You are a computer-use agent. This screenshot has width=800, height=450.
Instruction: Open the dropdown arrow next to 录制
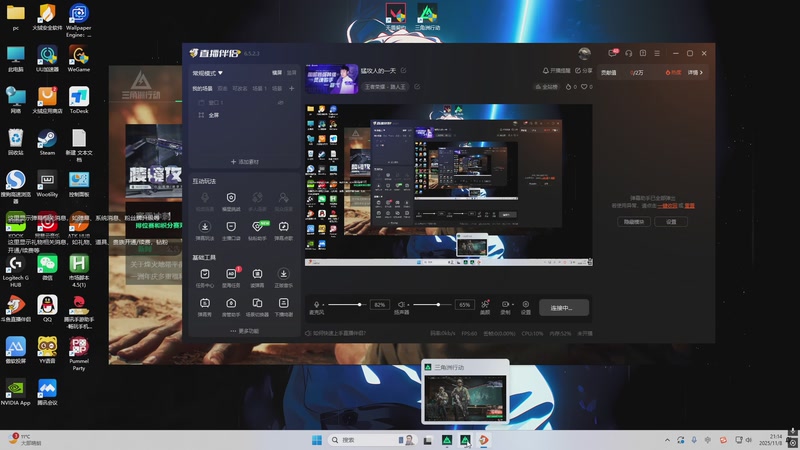click(x=512, y=305)
